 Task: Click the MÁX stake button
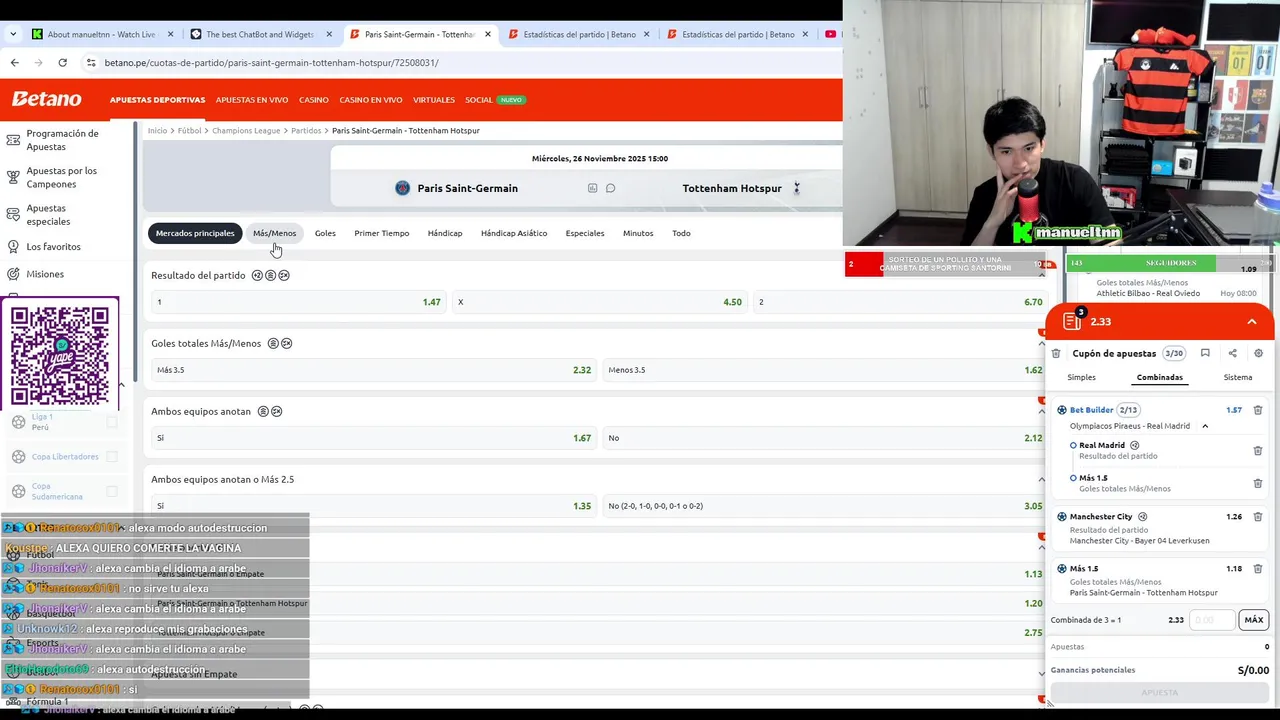click(x=1253, y=620)
